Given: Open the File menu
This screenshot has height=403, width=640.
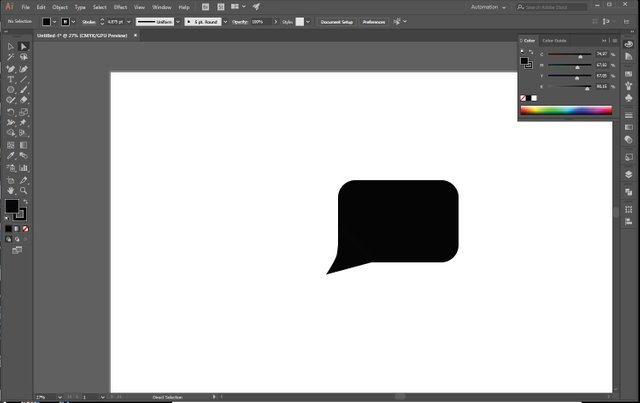Looking at the screenshot, I should 25,7.
